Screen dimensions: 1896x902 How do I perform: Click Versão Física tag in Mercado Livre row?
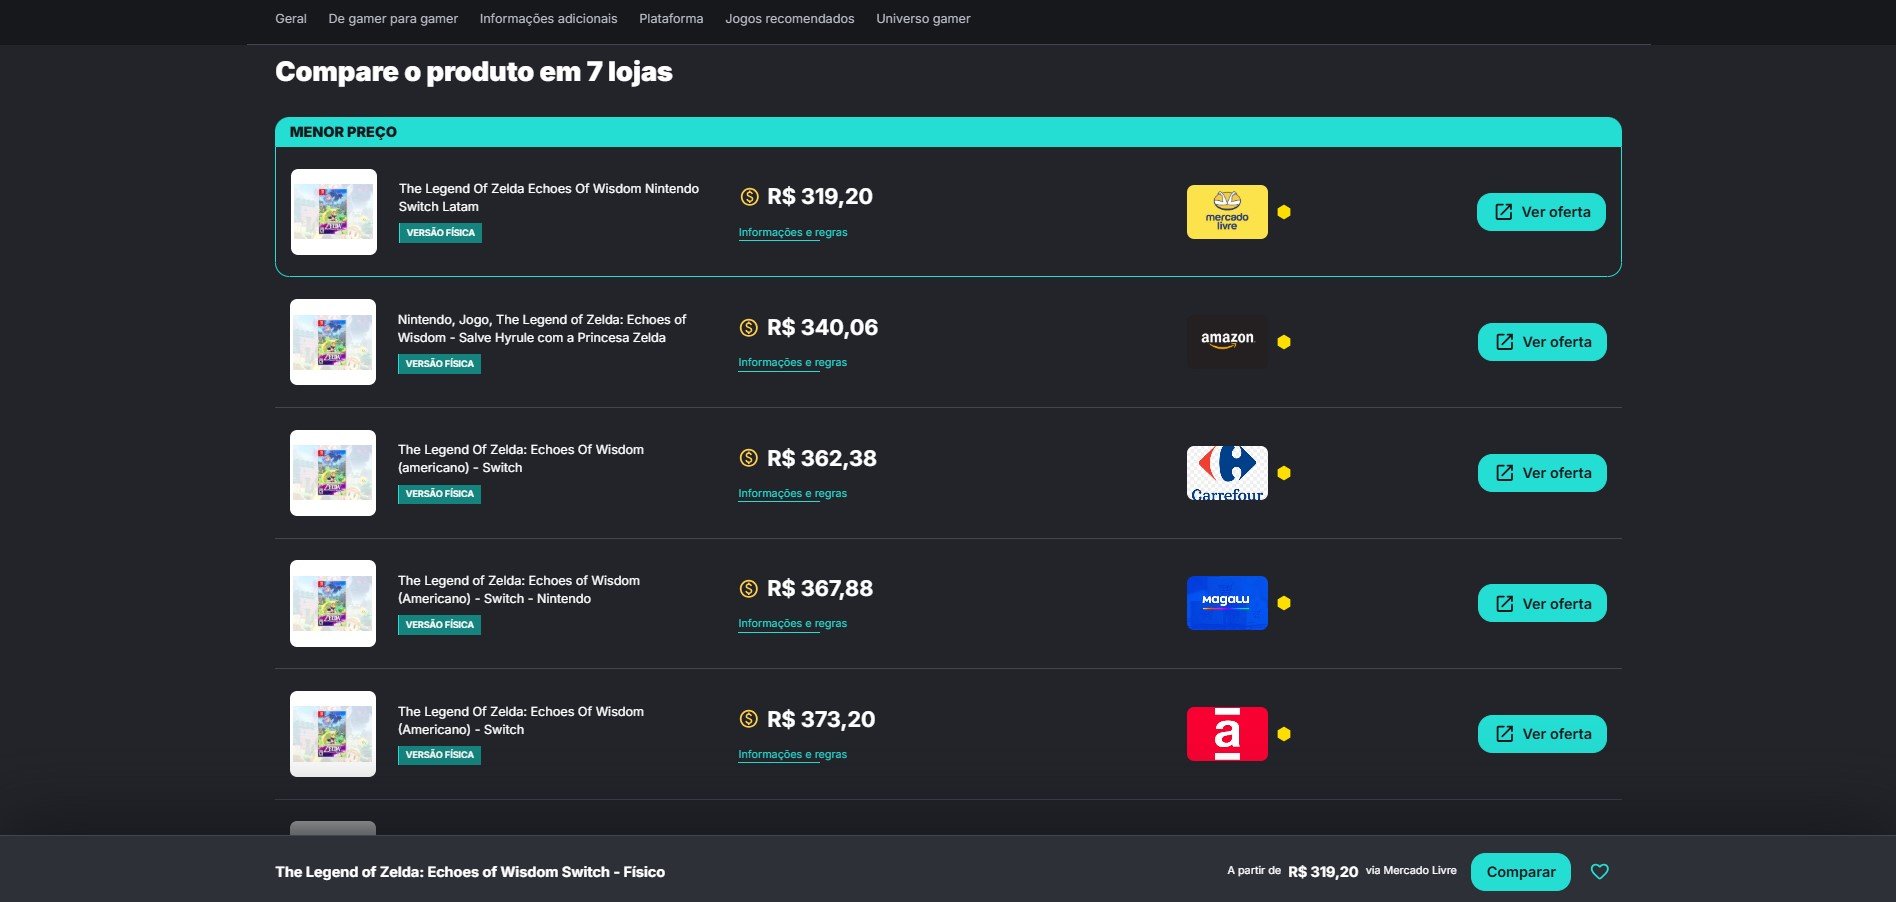440,233
